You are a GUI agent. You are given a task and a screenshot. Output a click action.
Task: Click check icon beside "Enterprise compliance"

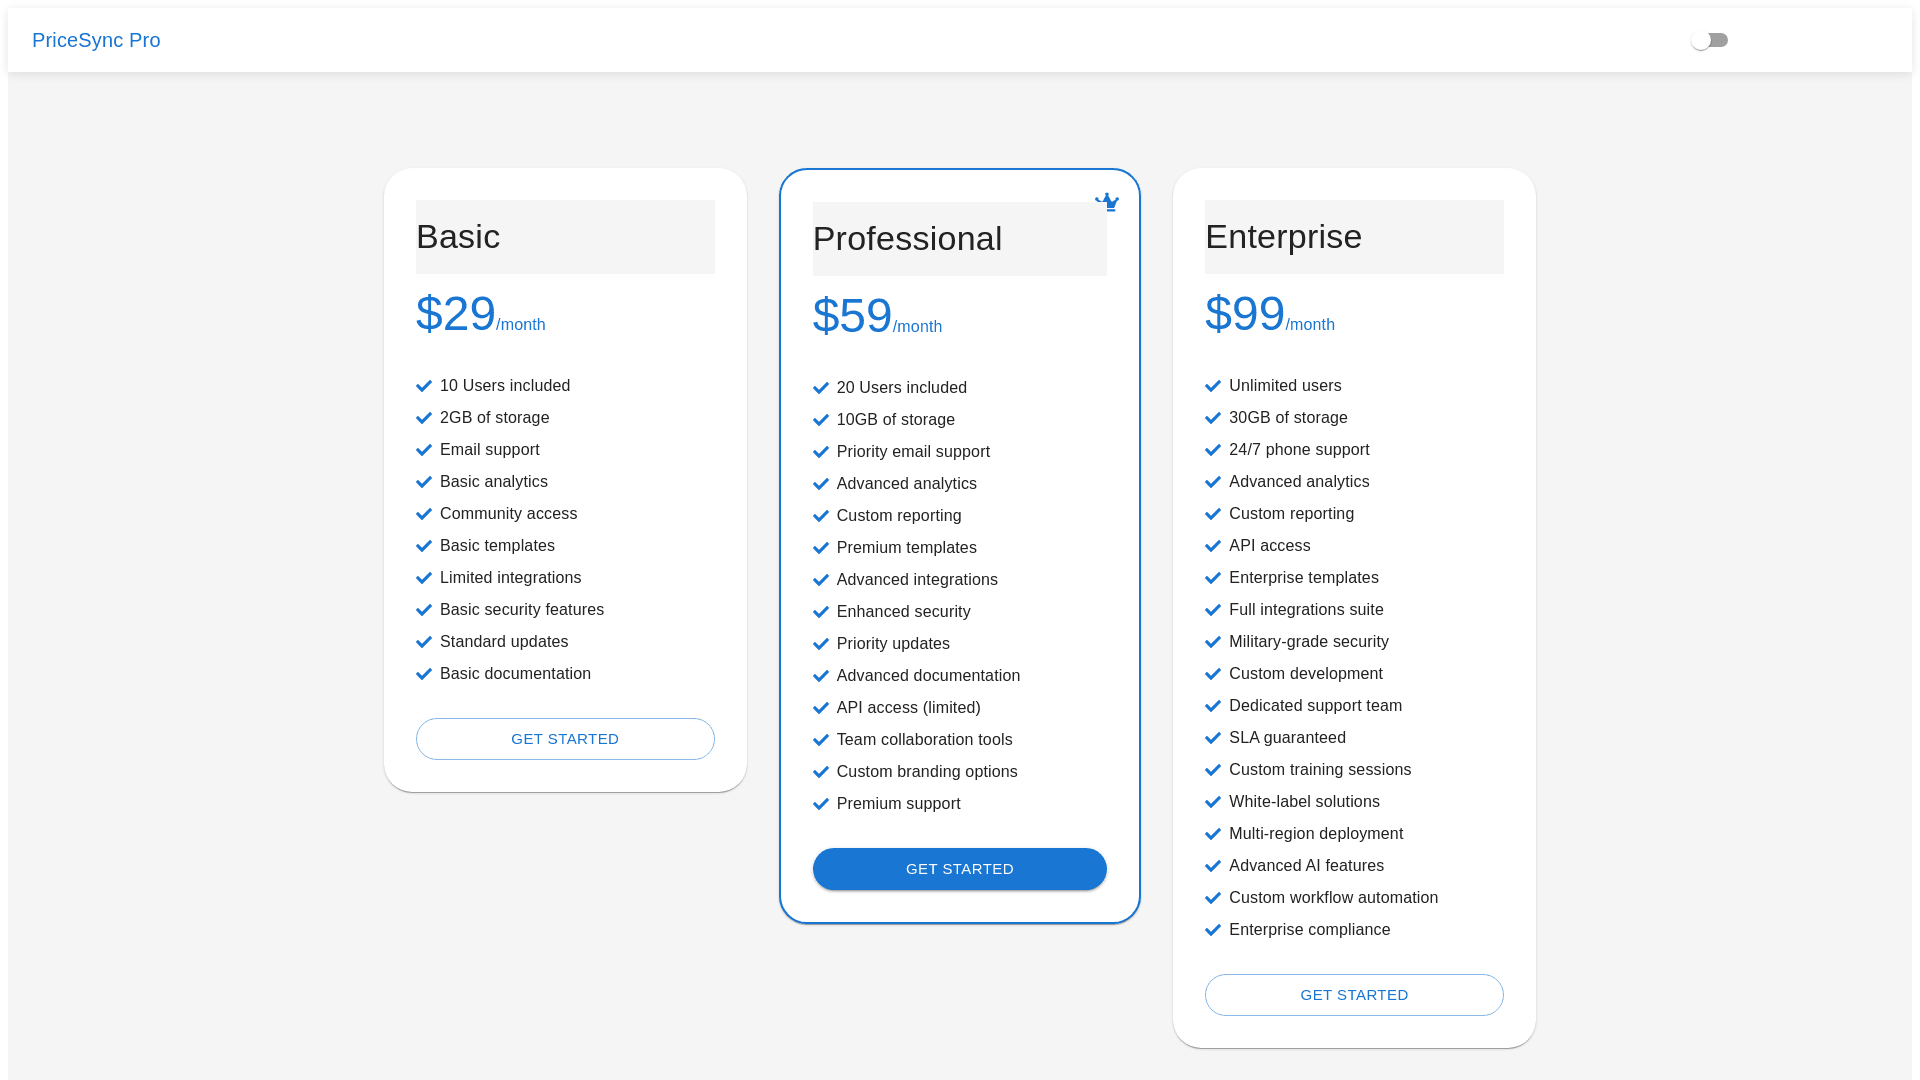click(1213, 930)
